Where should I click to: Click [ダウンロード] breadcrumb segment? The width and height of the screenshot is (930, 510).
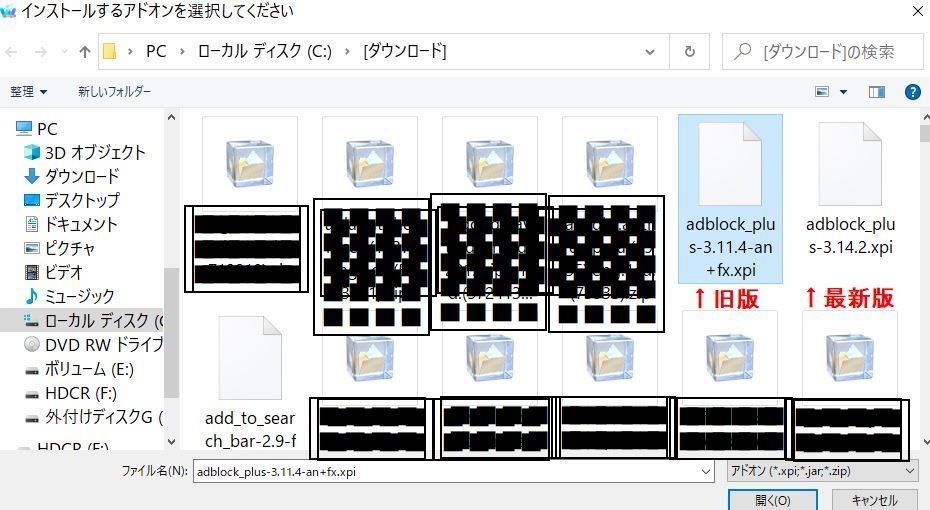click(405, 52)
